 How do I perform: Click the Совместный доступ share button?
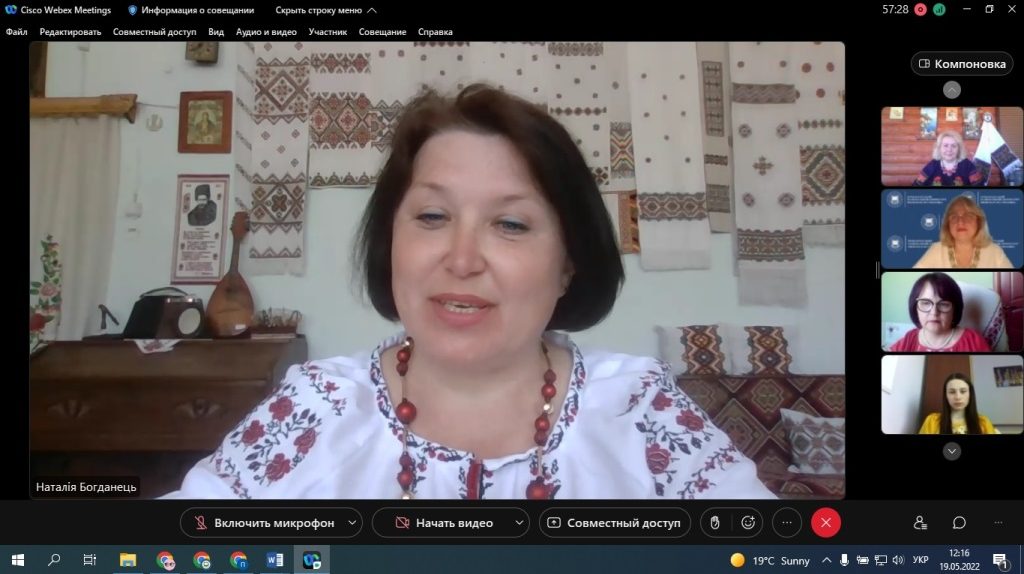pos(614,522)
